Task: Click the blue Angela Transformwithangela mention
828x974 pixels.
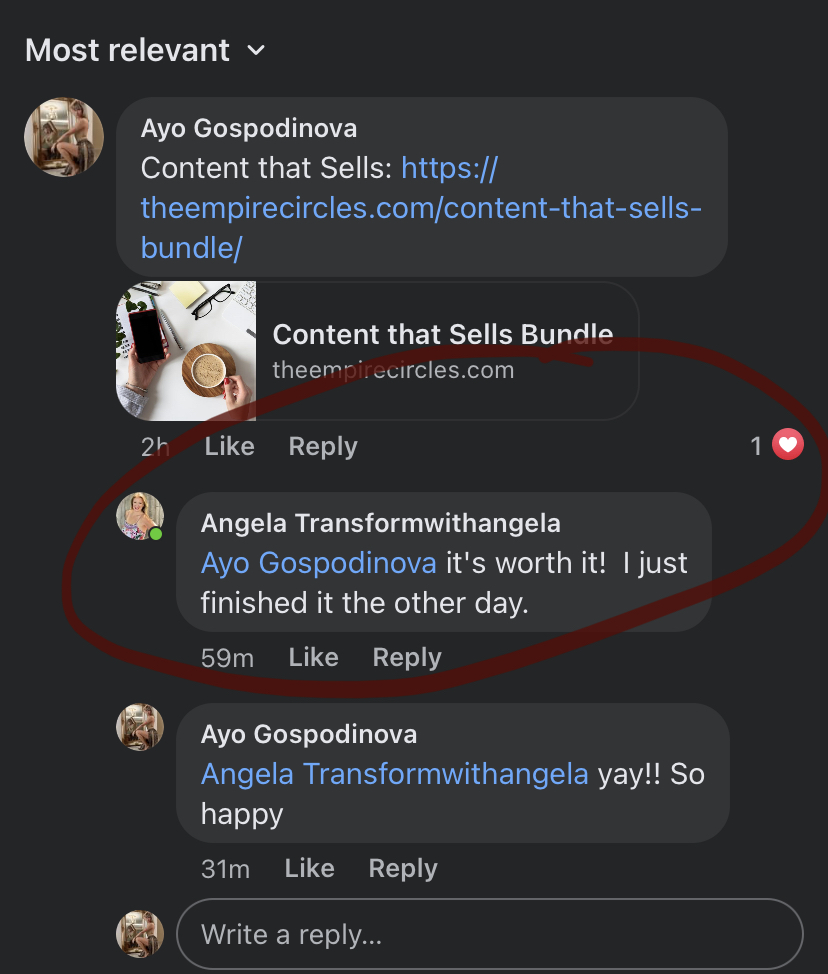Action: click(394, 774)
